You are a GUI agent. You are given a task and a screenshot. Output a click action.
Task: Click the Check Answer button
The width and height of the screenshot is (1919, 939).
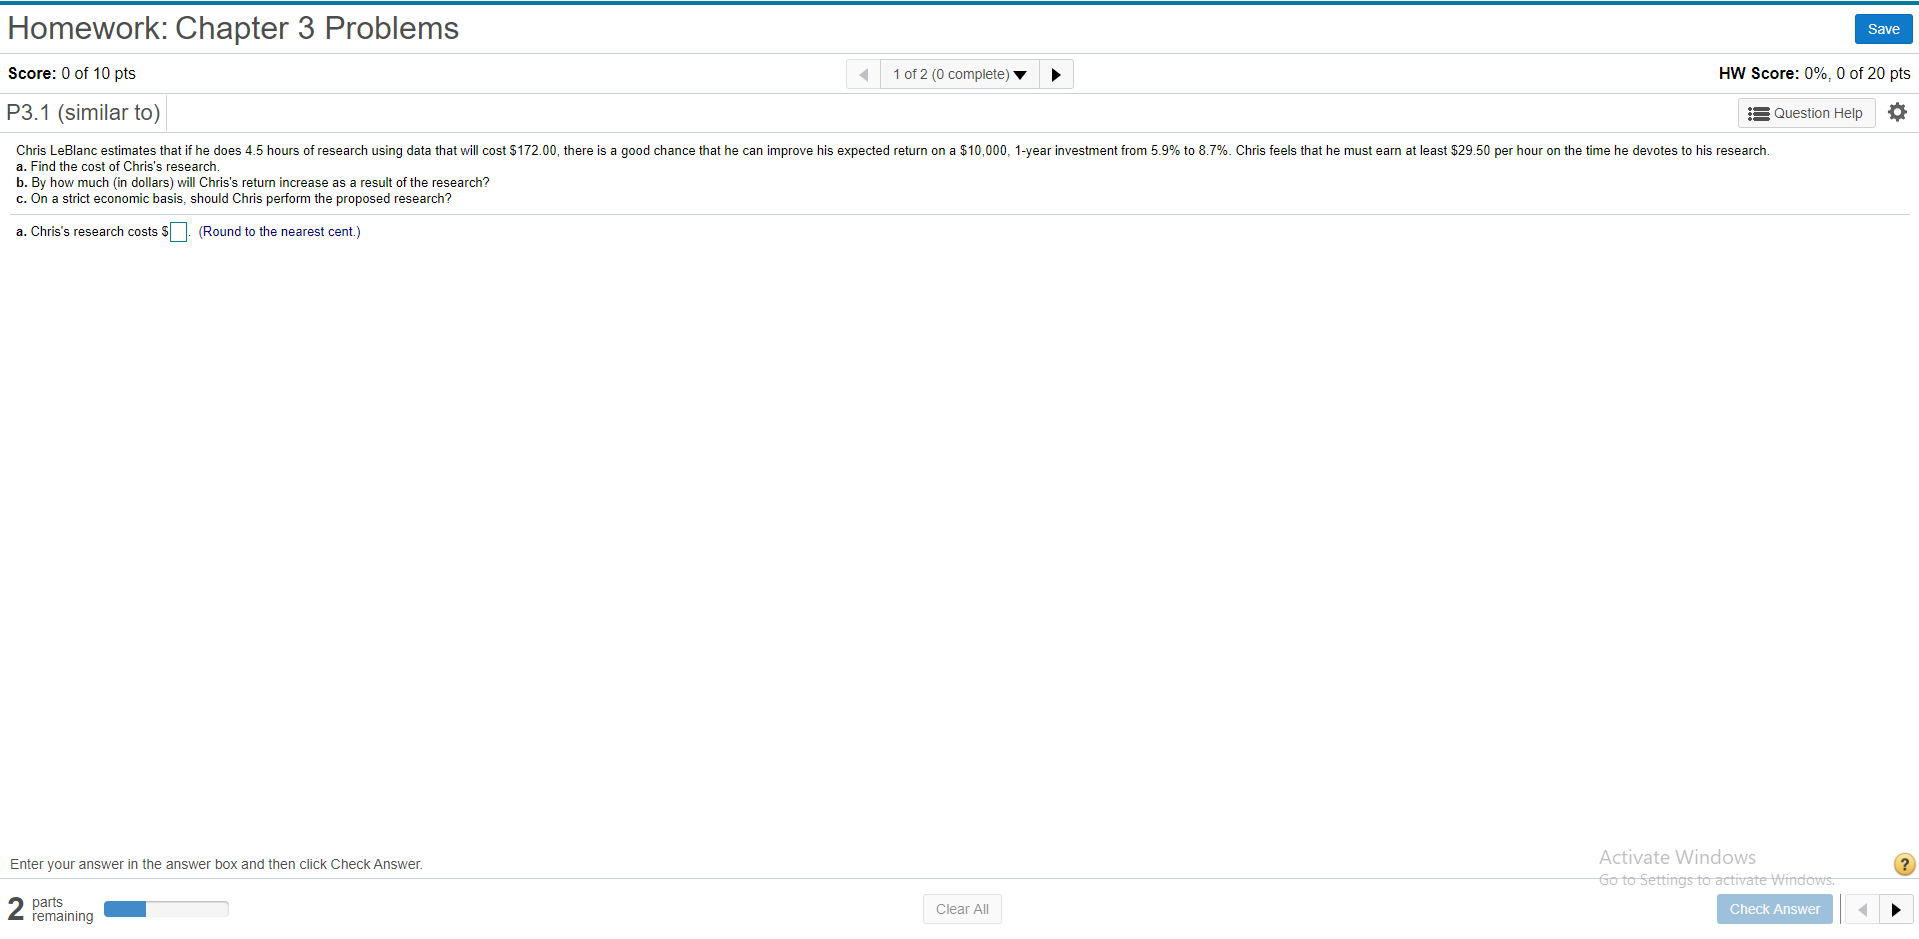[x=1775, y=909]
